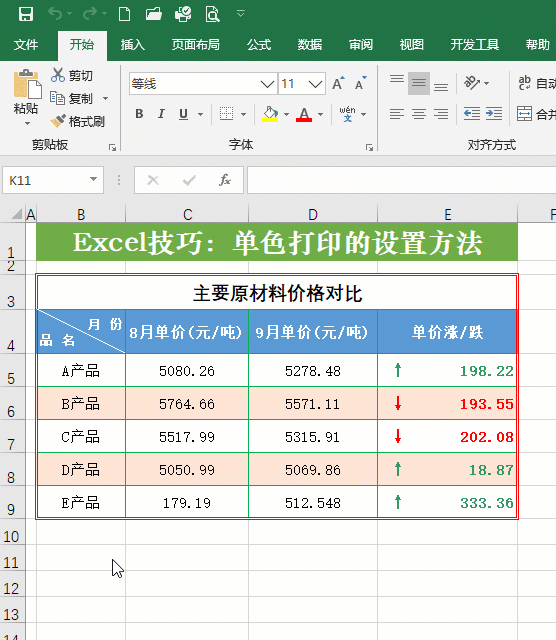Viewport: 556px width, 640px height.
Task: Click the Redo arrow icon
Action: (x=90, y=14)
